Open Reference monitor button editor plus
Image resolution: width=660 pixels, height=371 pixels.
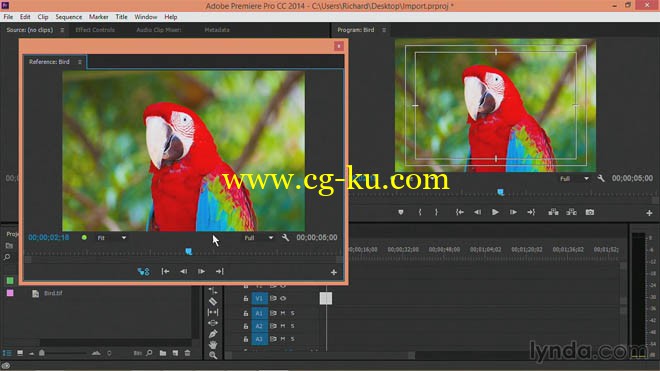(x=334, y=272)
